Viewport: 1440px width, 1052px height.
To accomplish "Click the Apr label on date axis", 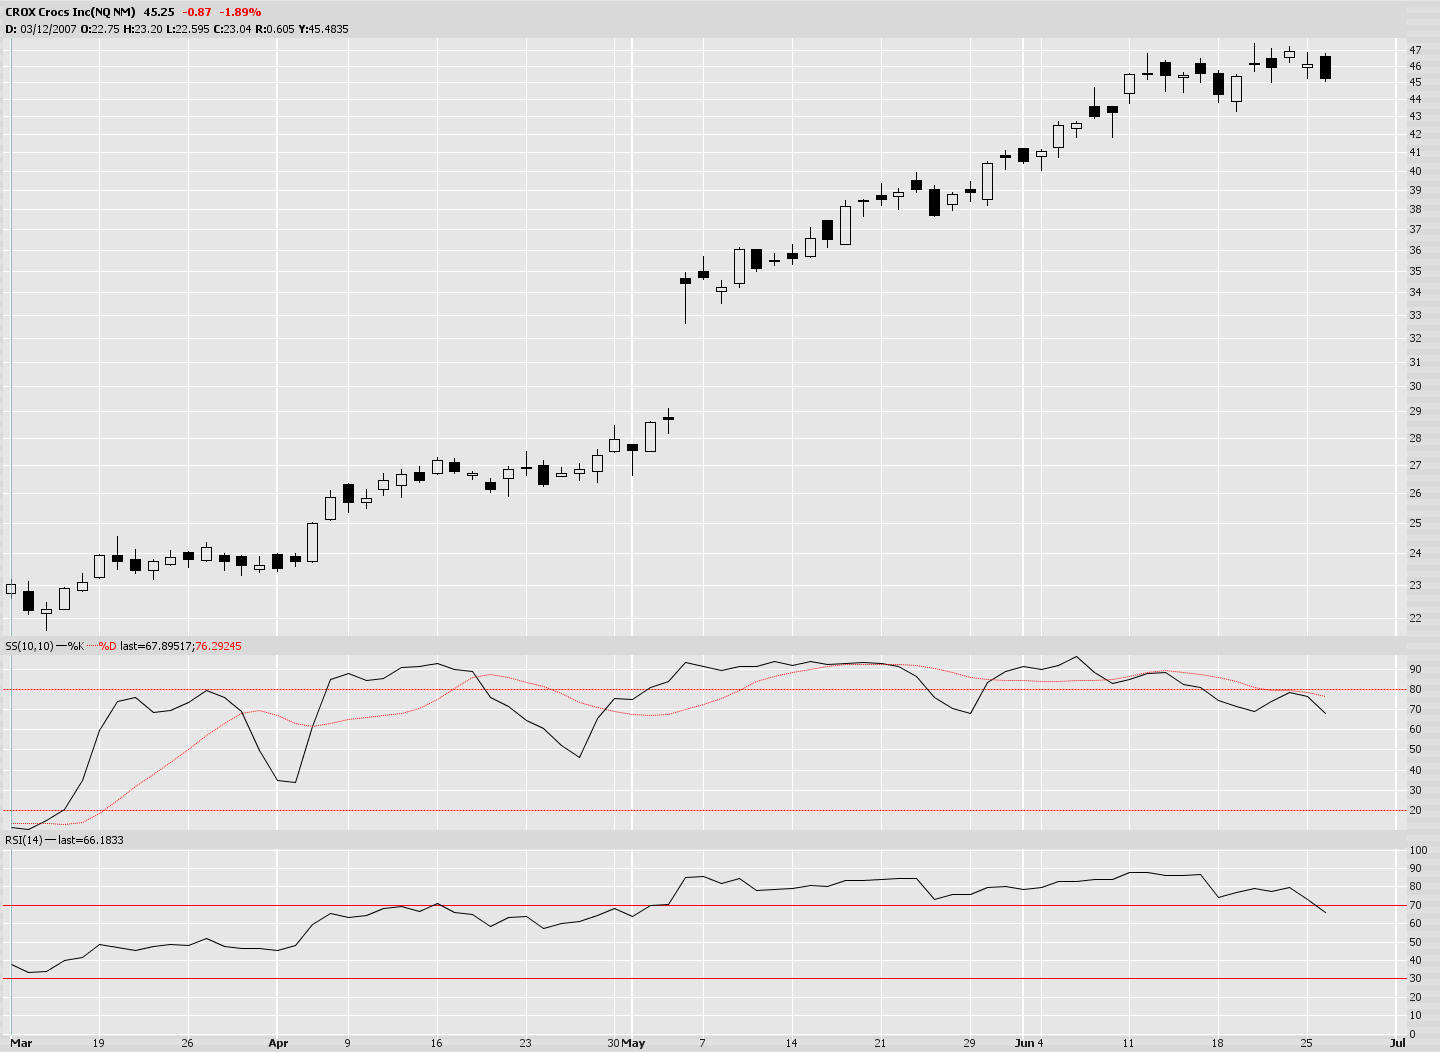I will coord(278,1043).
